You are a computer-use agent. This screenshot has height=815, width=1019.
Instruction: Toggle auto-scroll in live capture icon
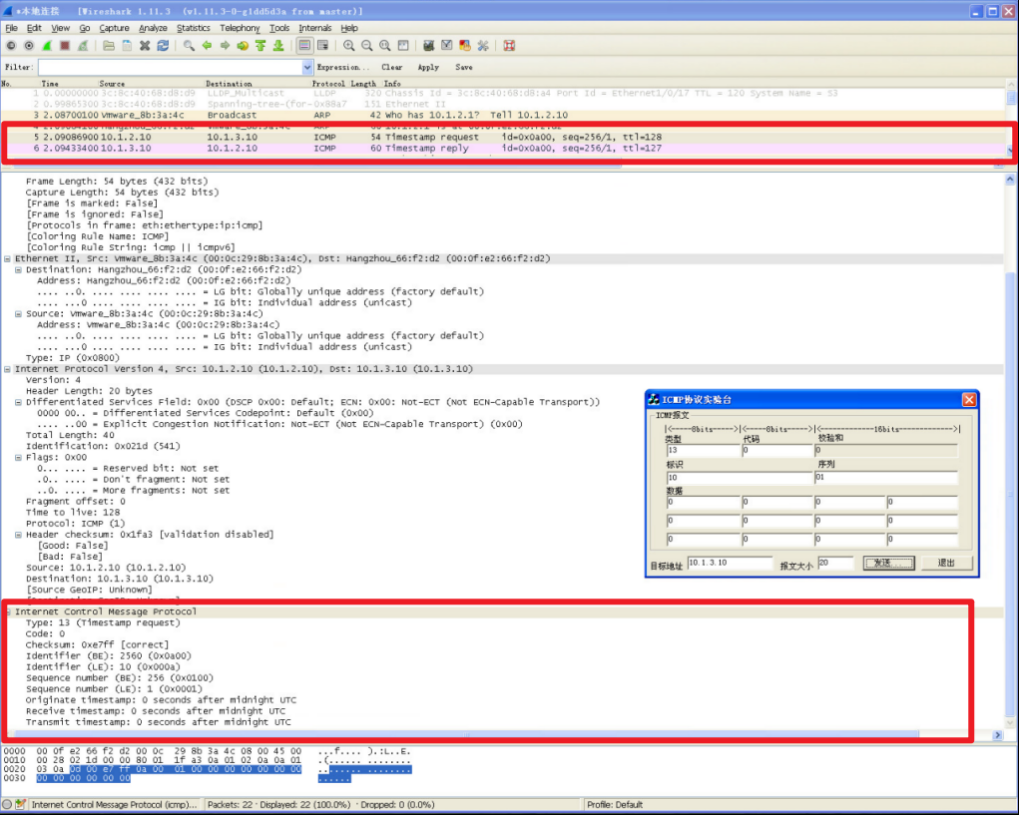[x=323, y=46]
